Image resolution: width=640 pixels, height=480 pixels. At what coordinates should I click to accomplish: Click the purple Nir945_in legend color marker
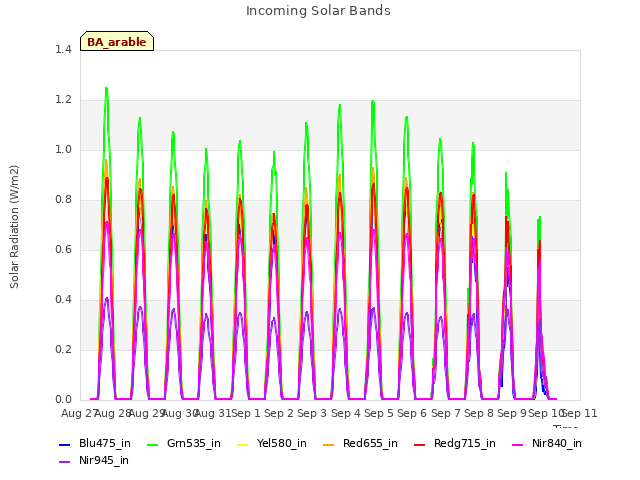[x=64, y=462]
